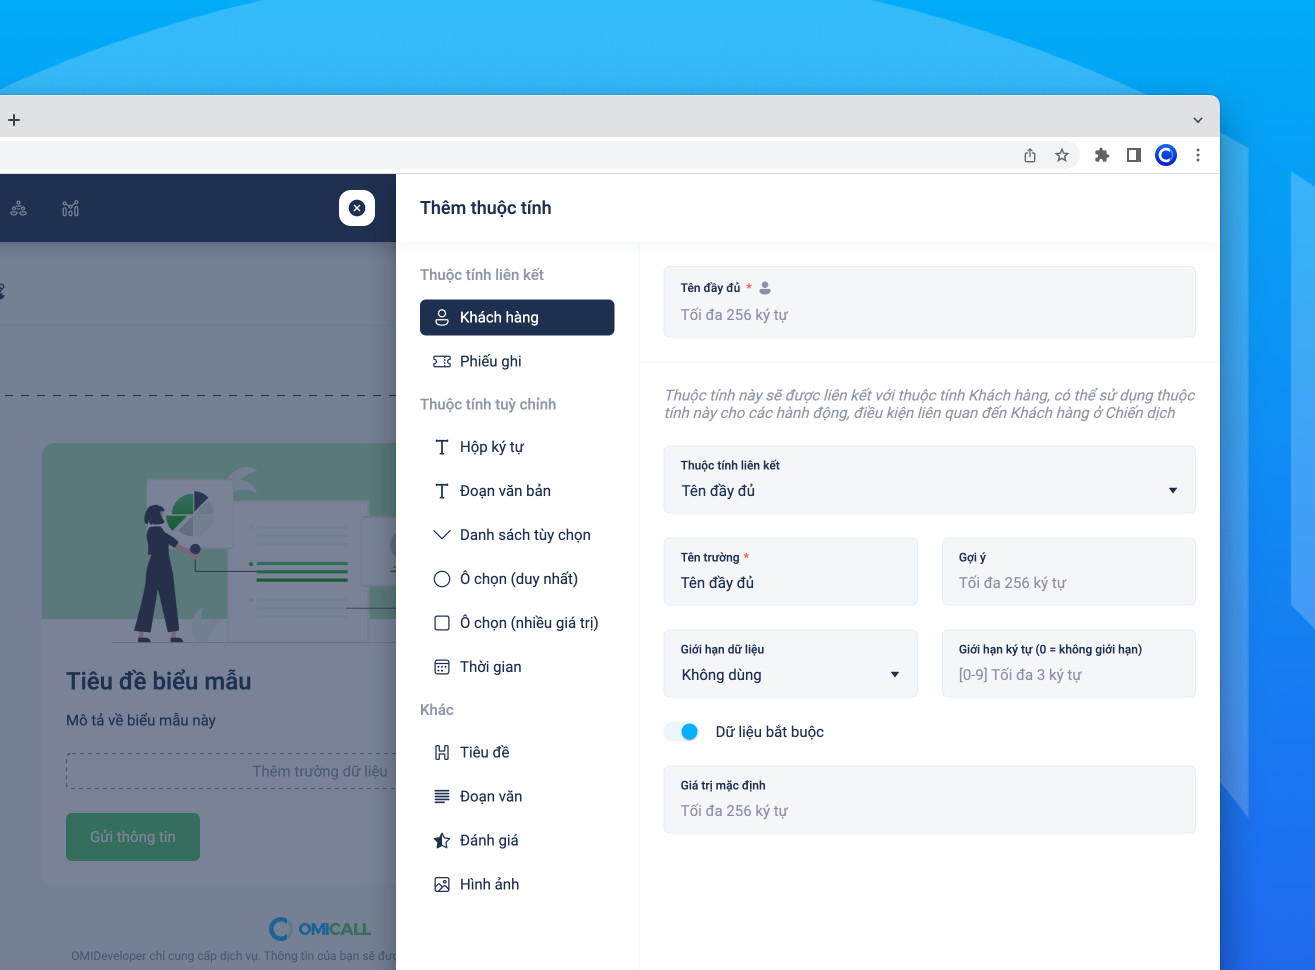Open a new browser tab
1315x970 pixels.
tap(14, 120)
